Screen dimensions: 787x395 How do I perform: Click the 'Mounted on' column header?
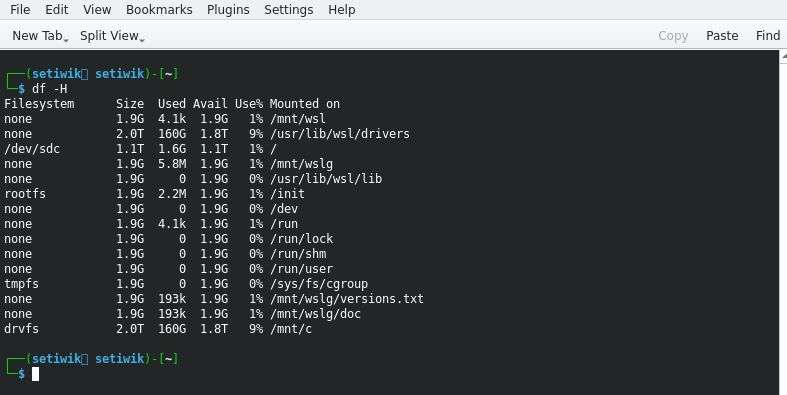(x=305, y=104)
